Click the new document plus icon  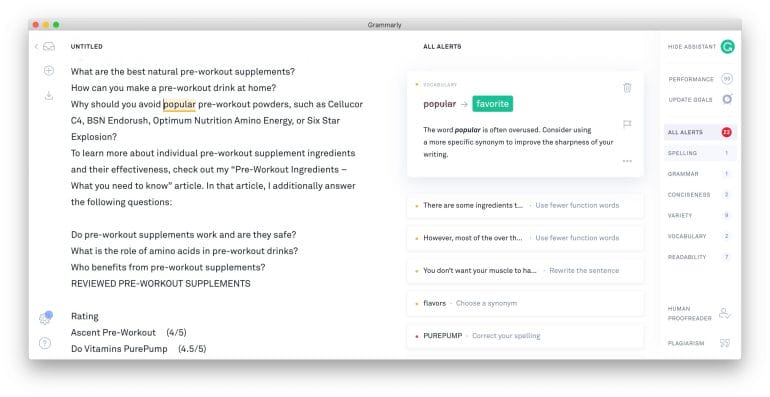tap(49, 71)
